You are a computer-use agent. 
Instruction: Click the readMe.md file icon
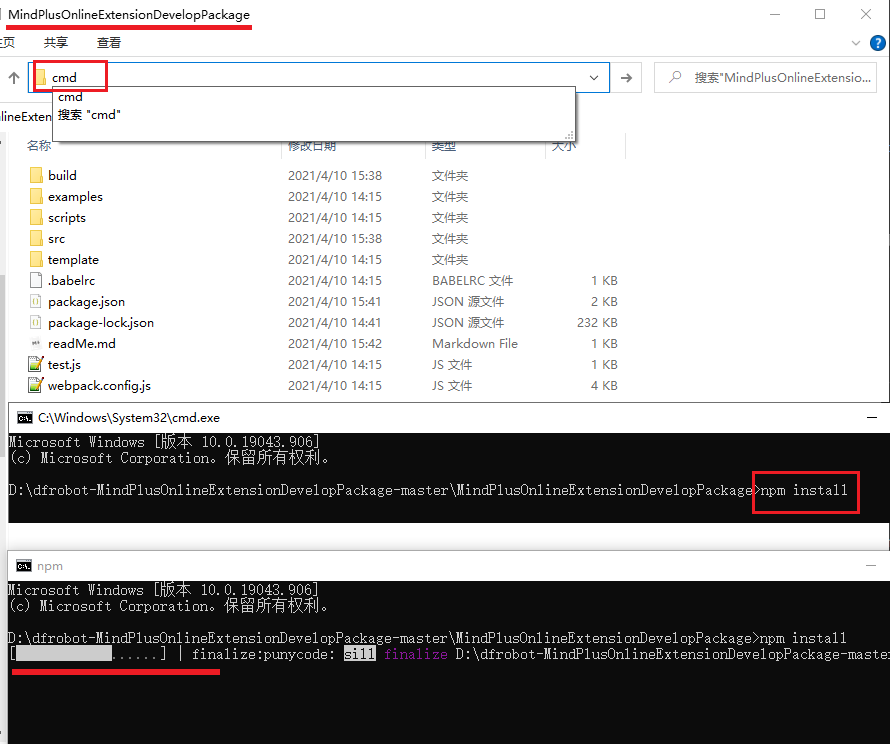coord(36,343)
